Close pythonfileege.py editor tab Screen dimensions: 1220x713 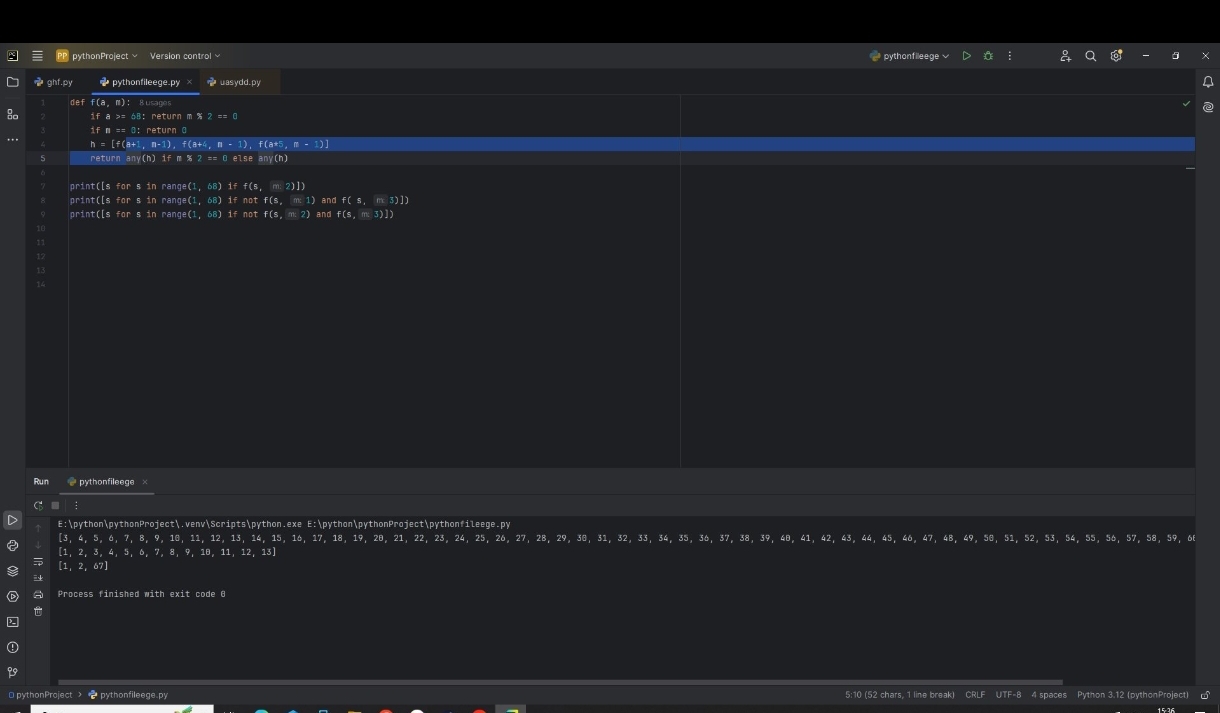(189, 82)
